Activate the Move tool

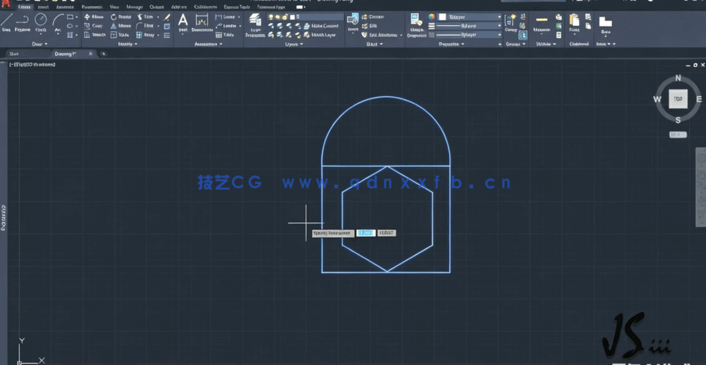point(94,17)
